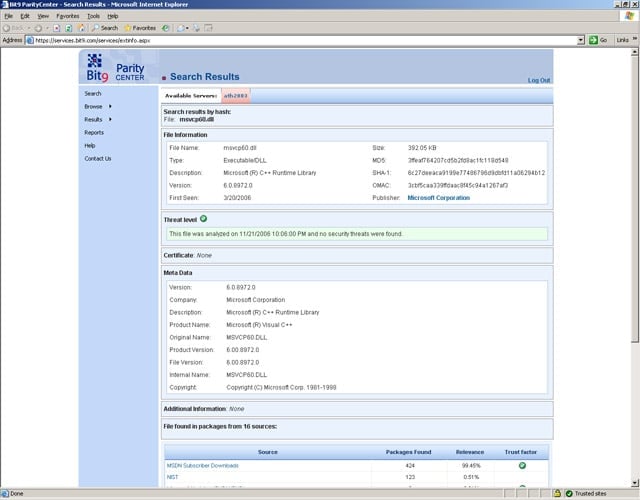The width and height of the screenshot is (640, 500).
Task: Open the Home page icon
Action: tap(81, 28)
